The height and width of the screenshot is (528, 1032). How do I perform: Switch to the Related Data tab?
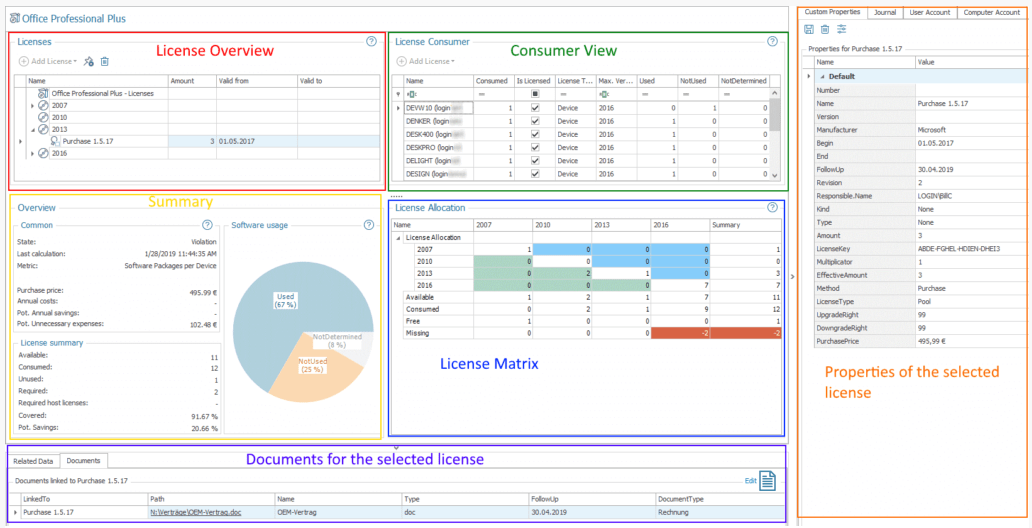pyautogui.click(x=33, y=461)
